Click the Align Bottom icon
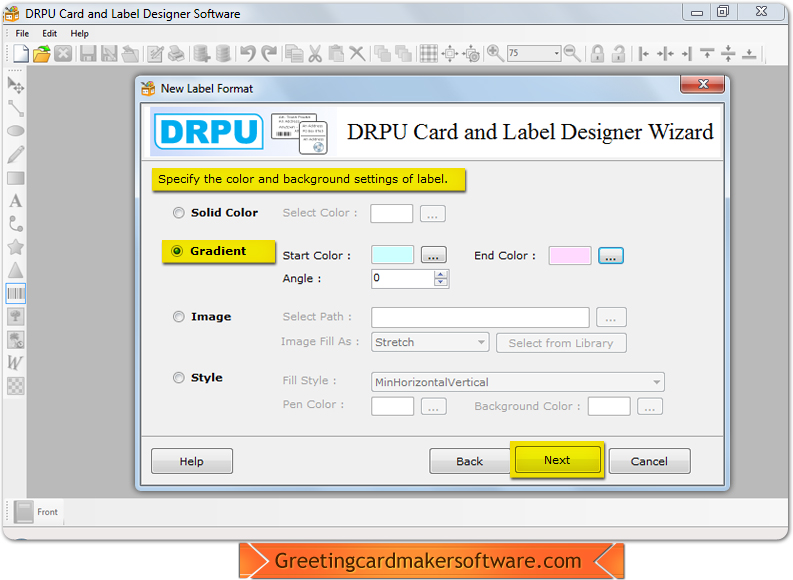The width and height of the screenshot is (793, 580). tap(749, 53)
